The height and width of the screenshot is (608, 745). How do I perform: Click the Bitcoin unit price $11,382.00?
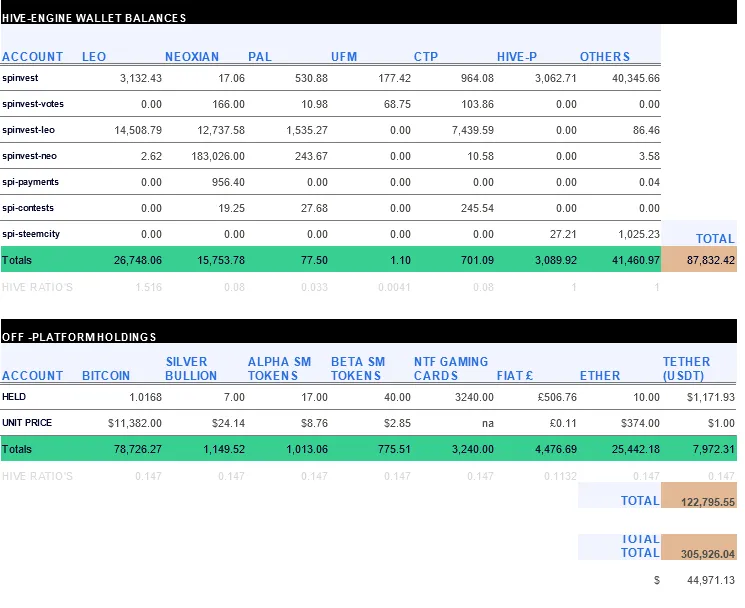[135, 423]
